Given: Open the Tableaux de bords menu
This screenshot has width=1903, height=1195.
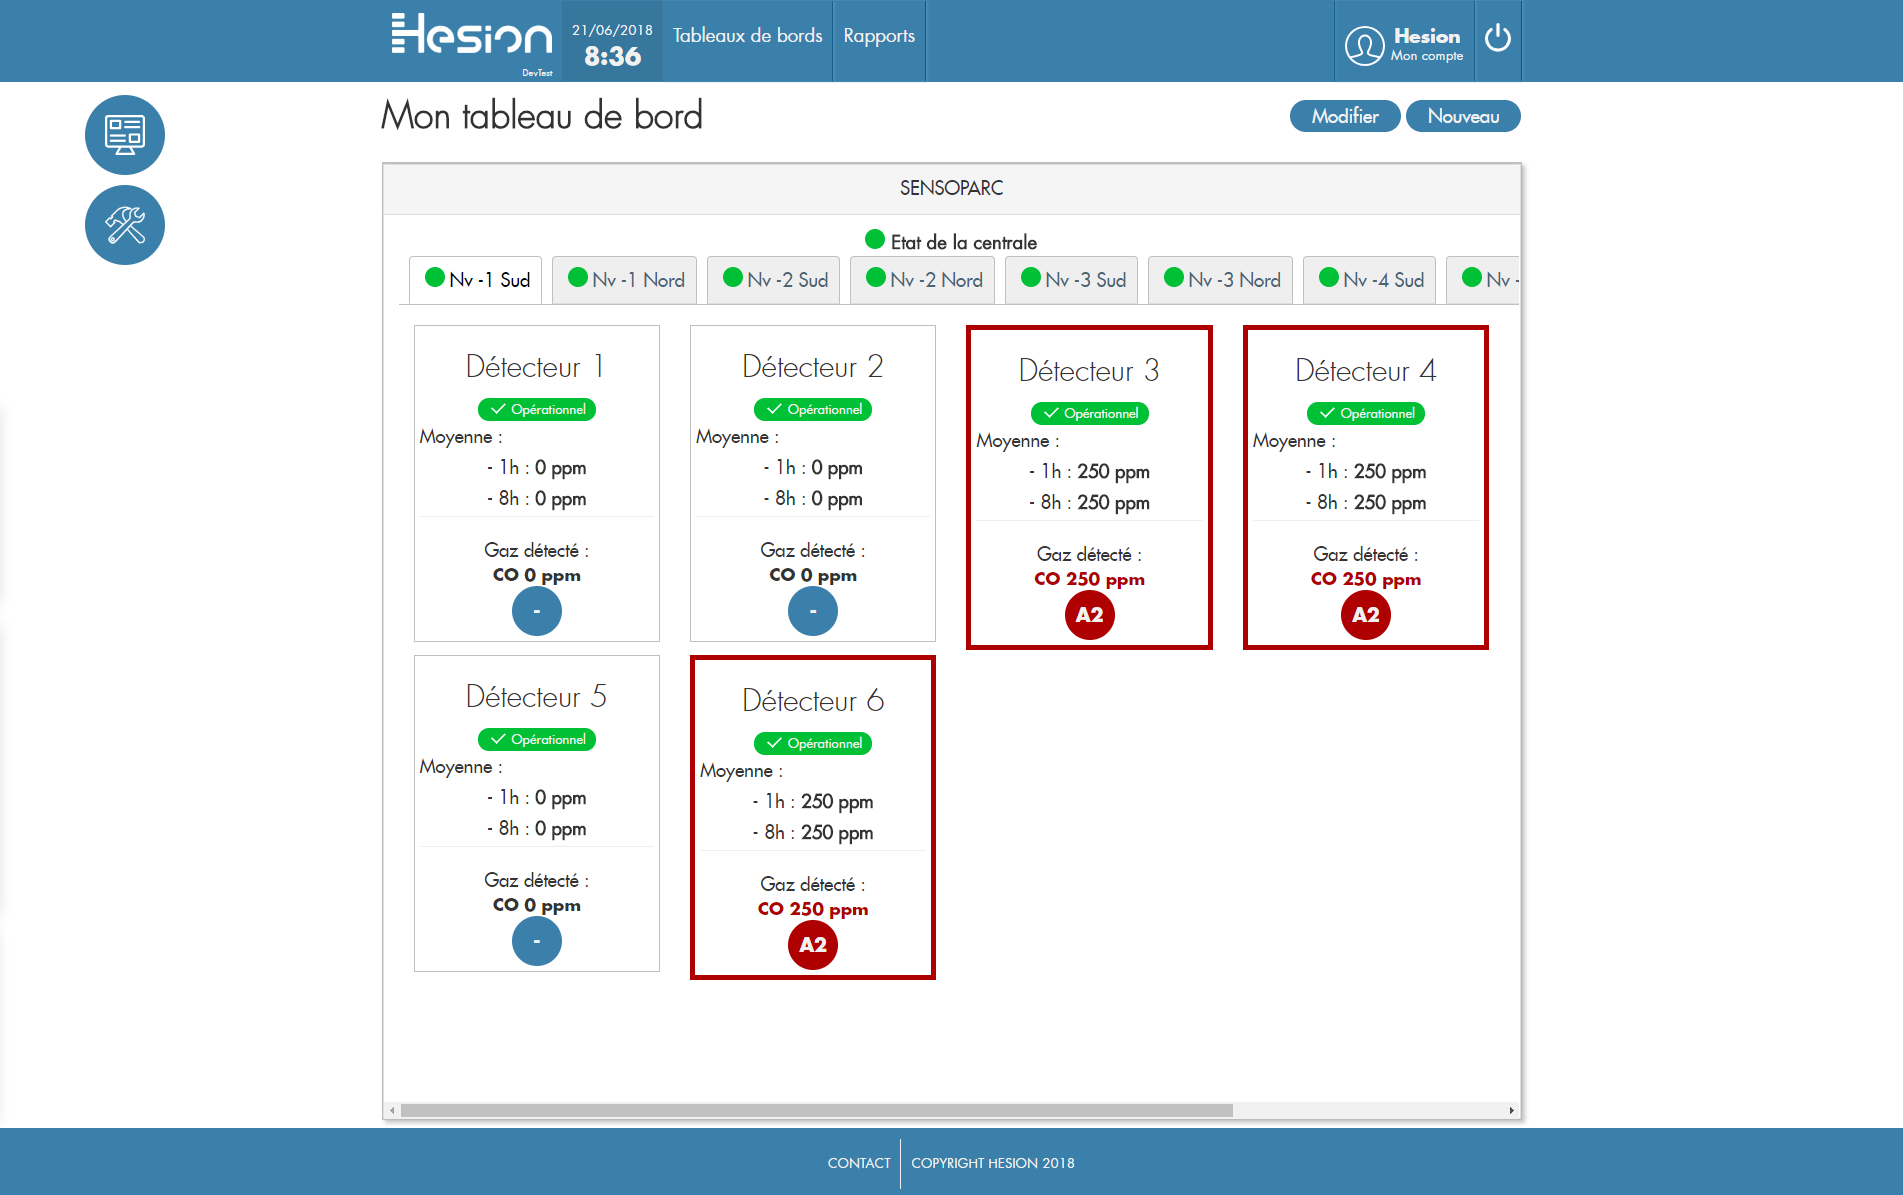Looking at the screenshot, I should point(747,36).
